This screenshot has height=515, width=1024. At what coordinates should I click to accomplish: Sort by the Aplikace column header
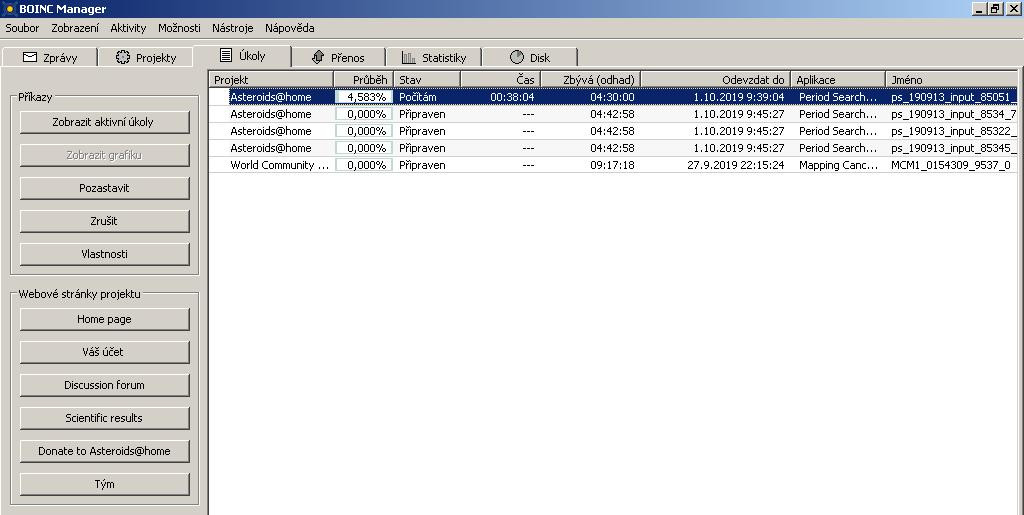(839, 80)
